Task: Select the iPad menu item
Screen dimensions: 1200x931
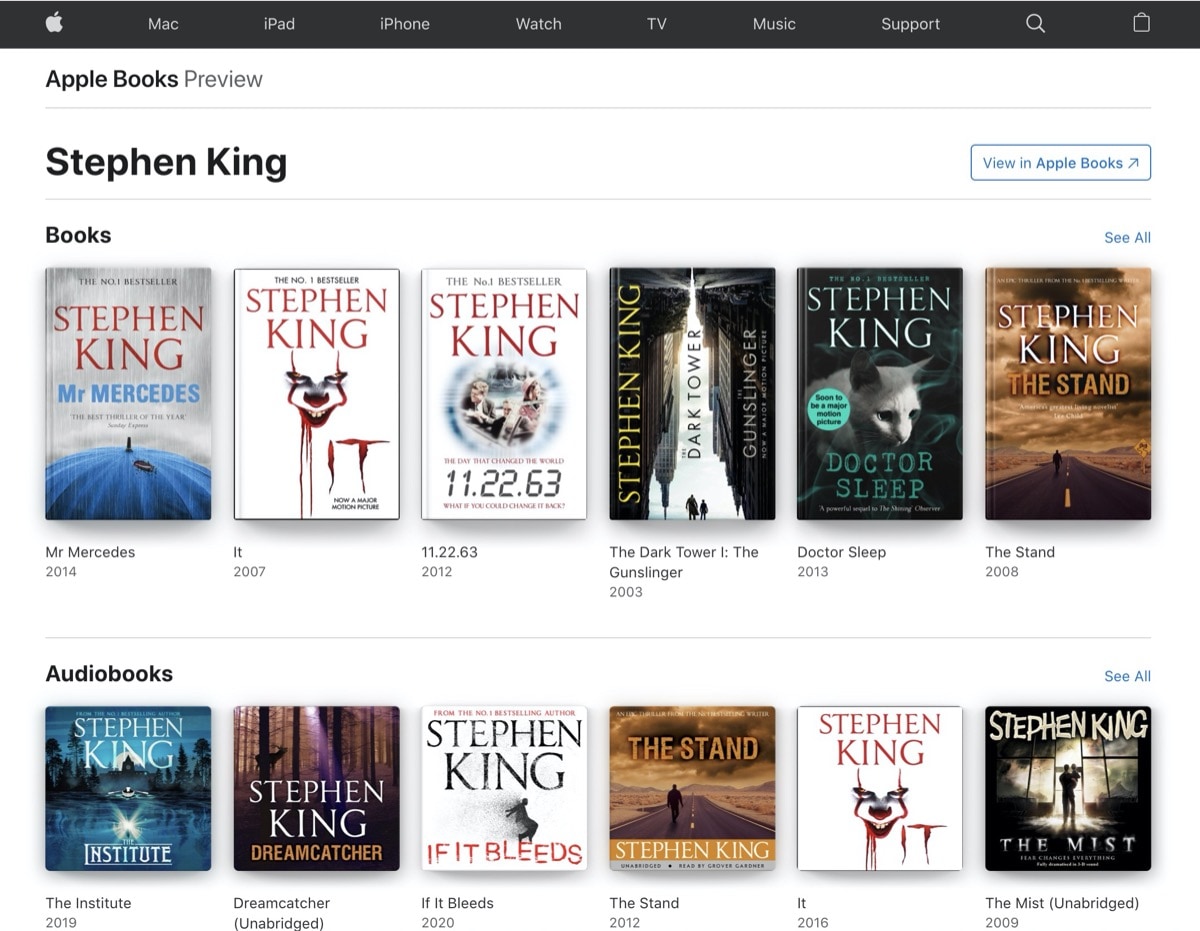Action: 279,24
